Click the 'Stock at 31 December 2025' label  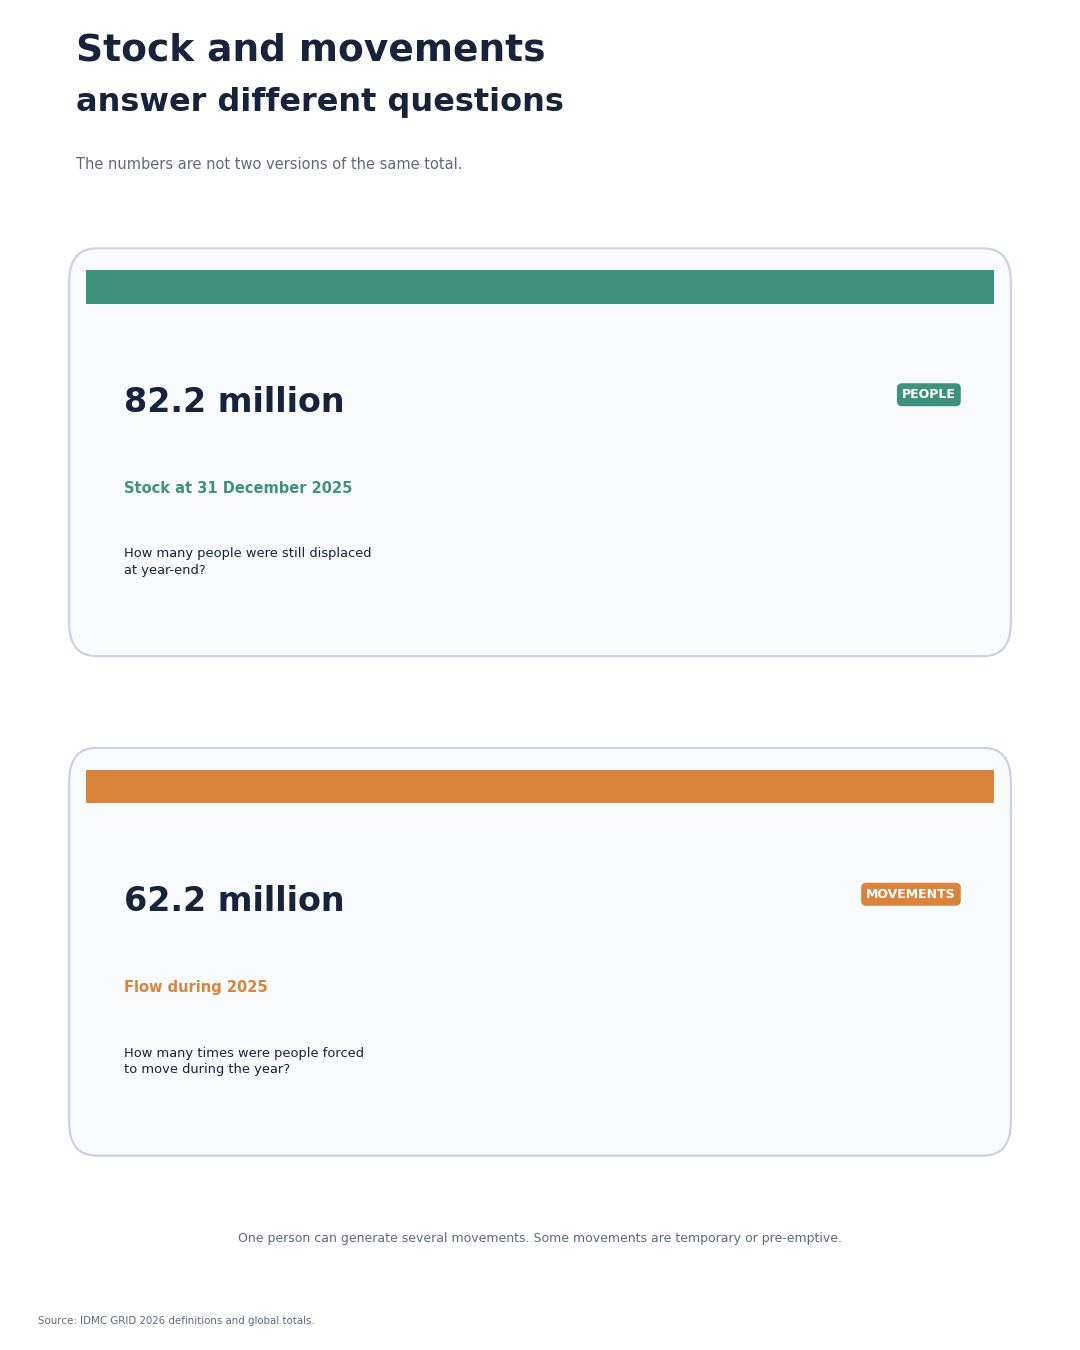tap(238, 488)
